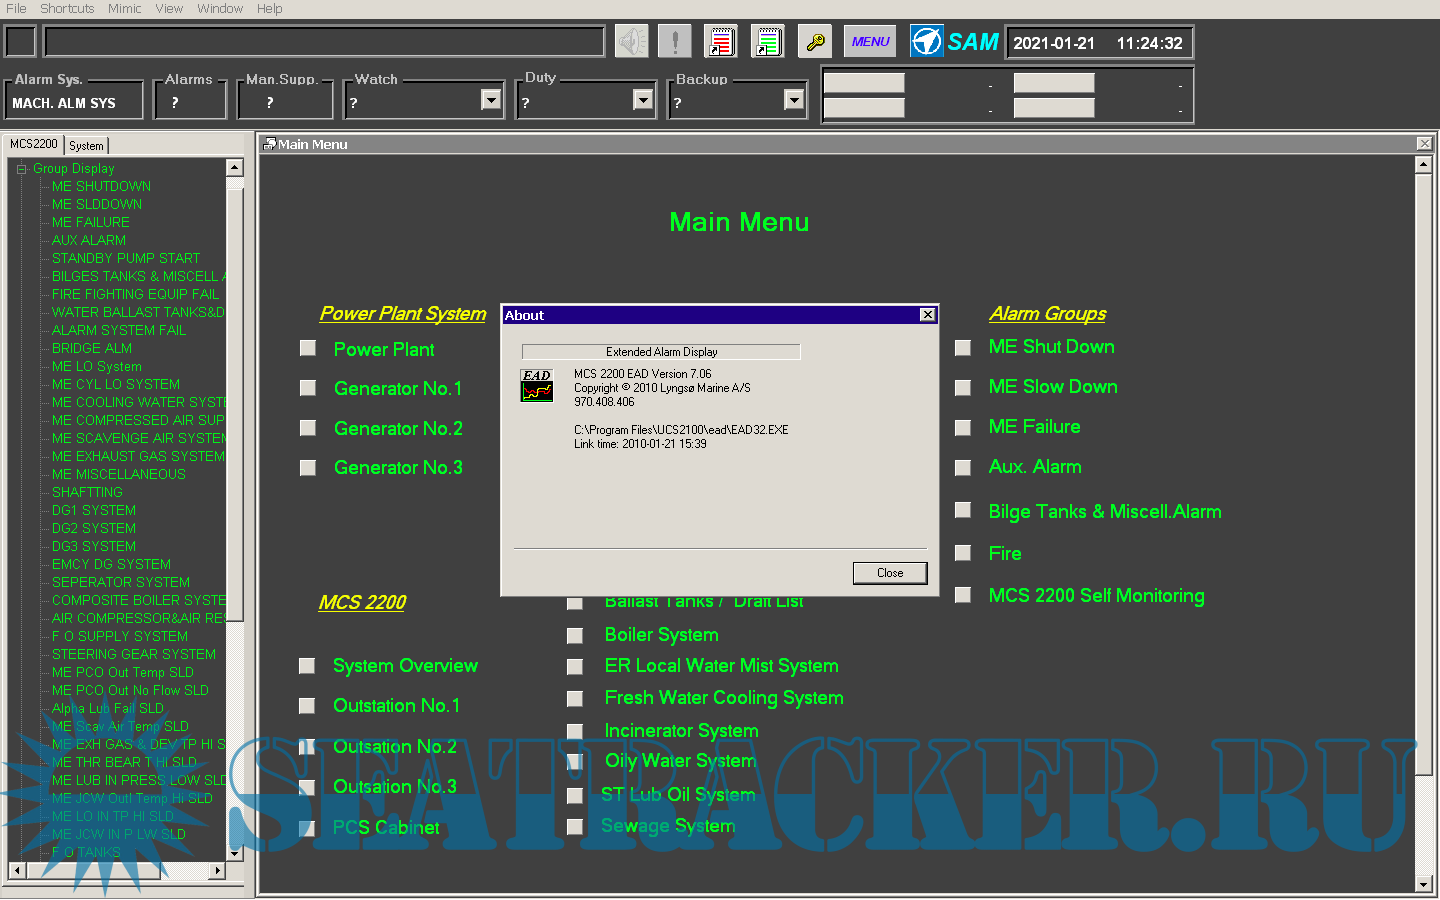
Task: Click the Main Menu window title icon
Action: [x=269, y=145]
